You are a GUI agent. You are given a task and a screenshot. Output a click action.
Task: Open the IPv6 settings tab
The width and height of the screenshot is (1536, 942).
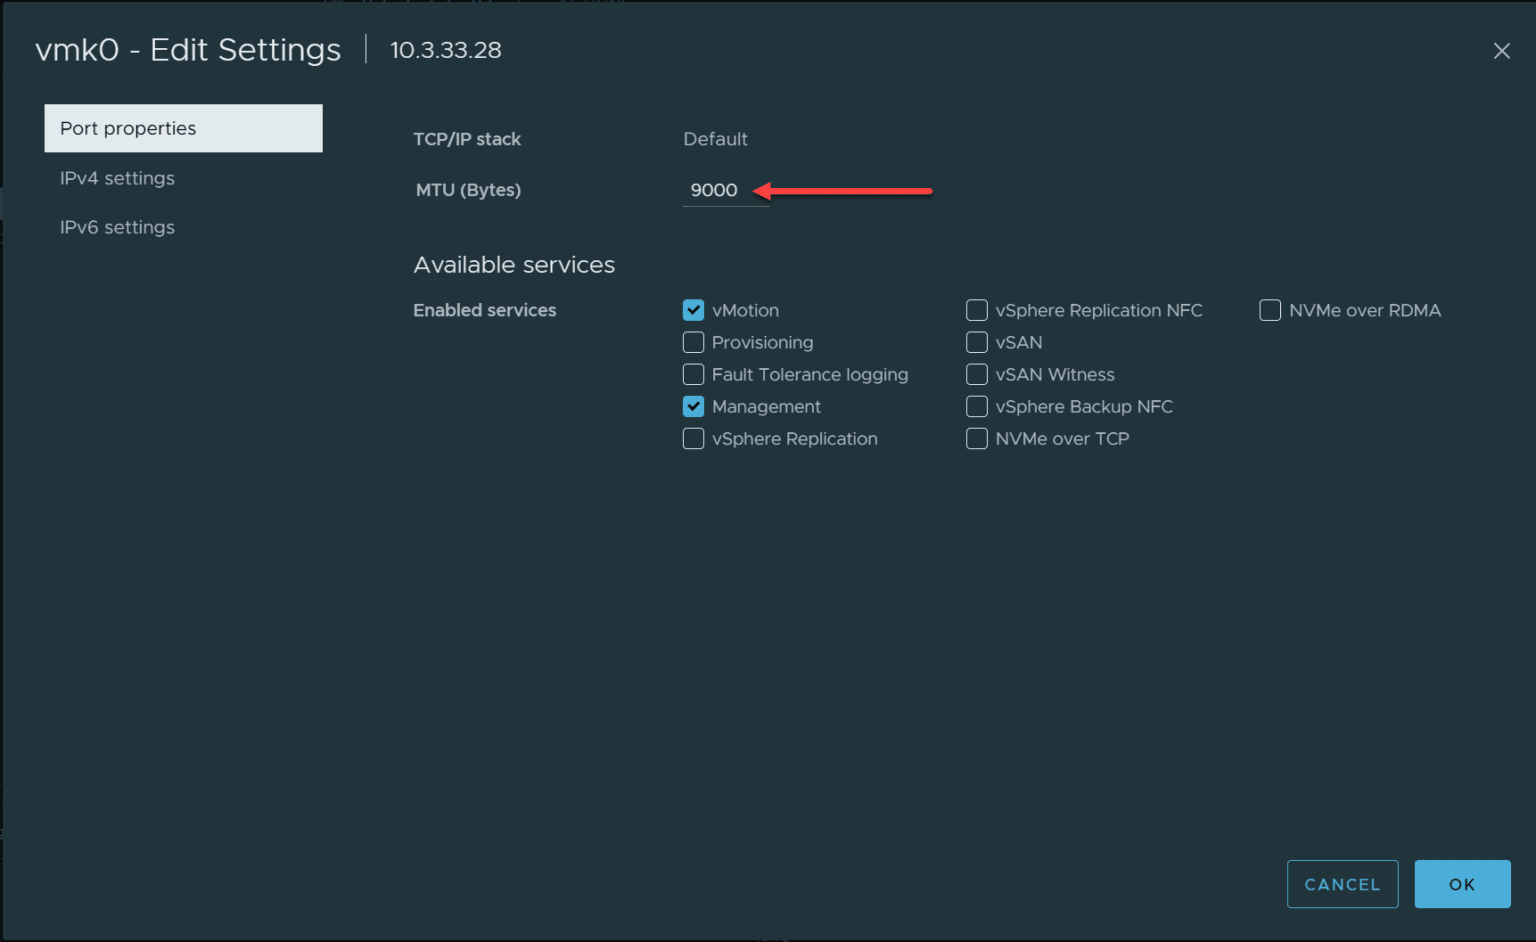coord(117,227)
